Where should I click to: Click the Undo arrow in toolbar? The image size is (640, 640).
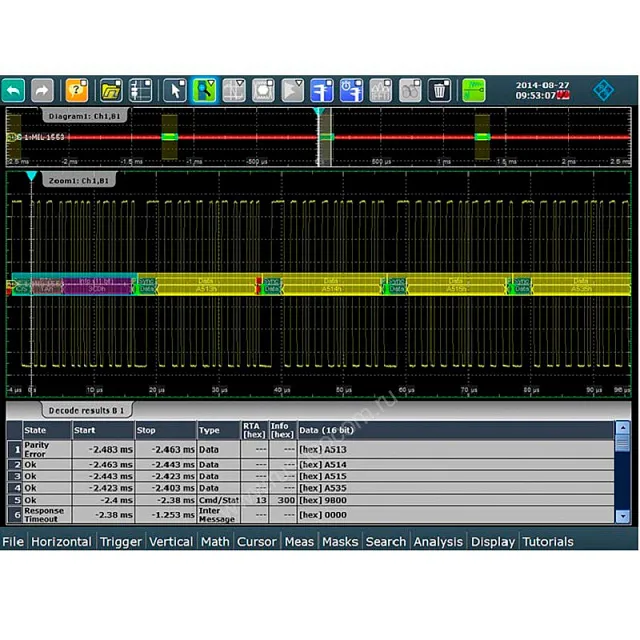14,90
